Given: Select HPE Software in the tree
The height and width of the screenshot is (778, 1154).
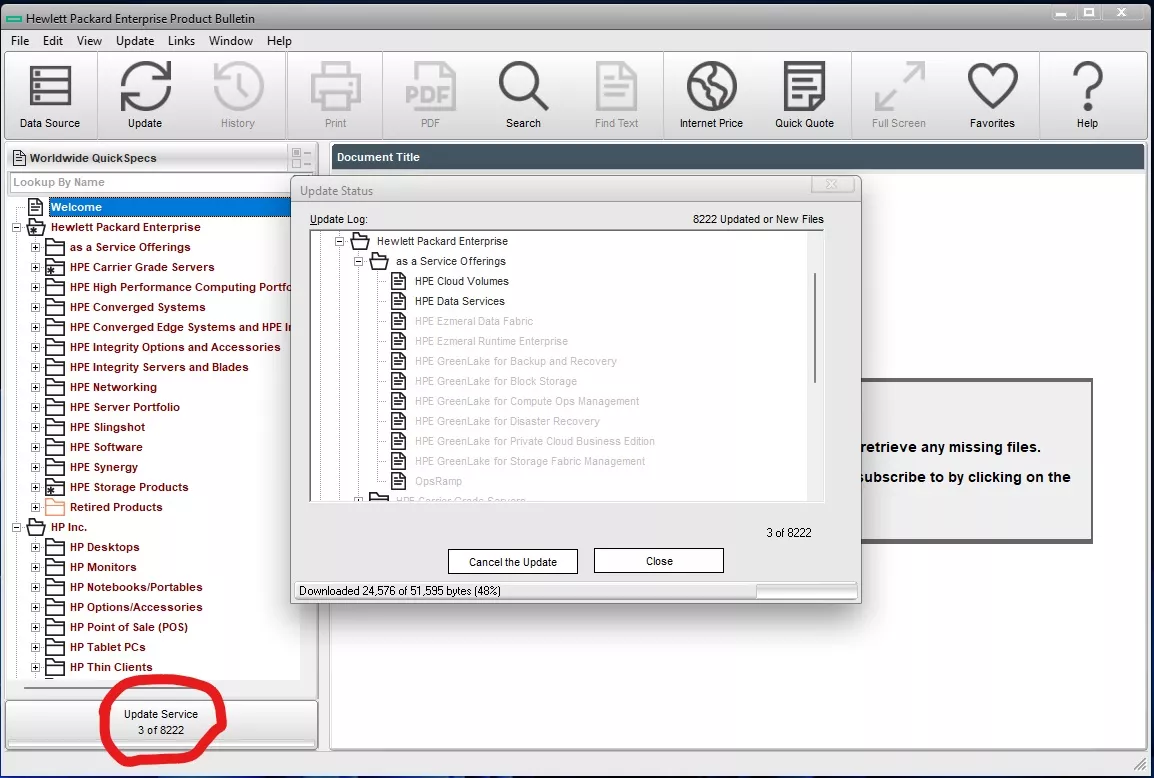Looking at the screenshot, I should click(x=106, y=448).
